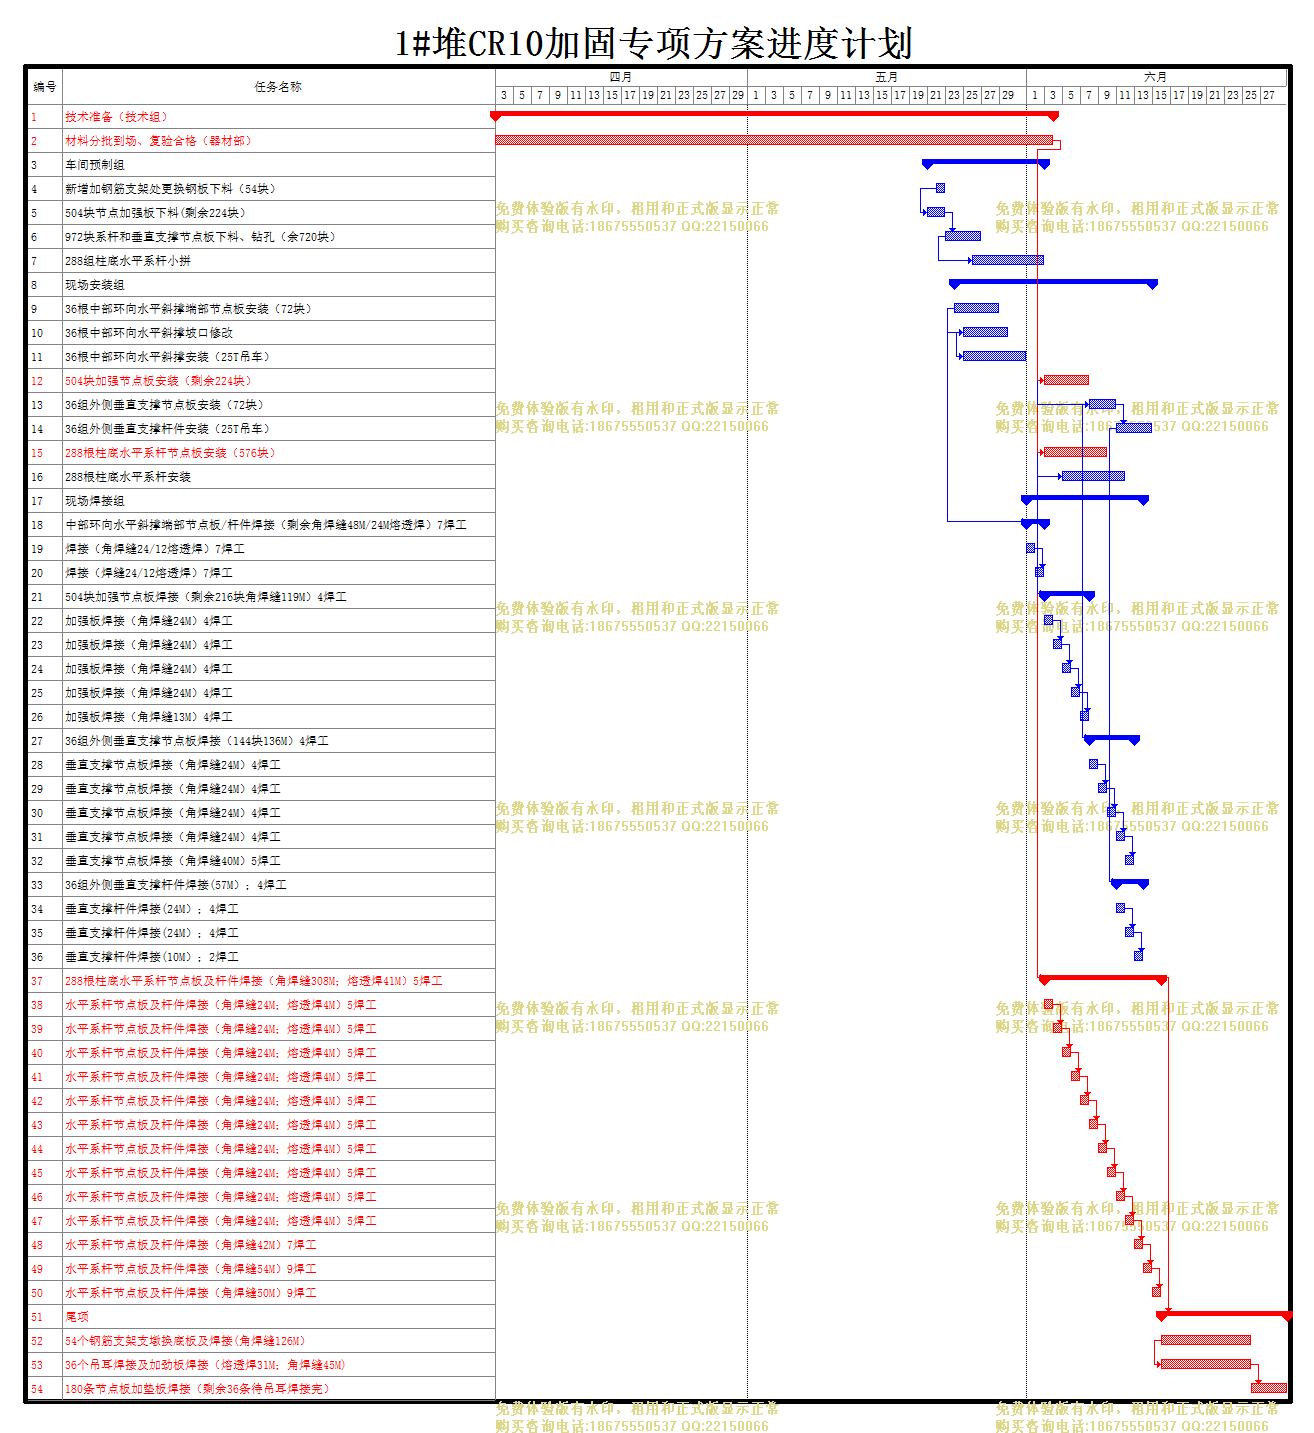Select the 任务名称 column header

pyautogui.click(x=278, y=87)
